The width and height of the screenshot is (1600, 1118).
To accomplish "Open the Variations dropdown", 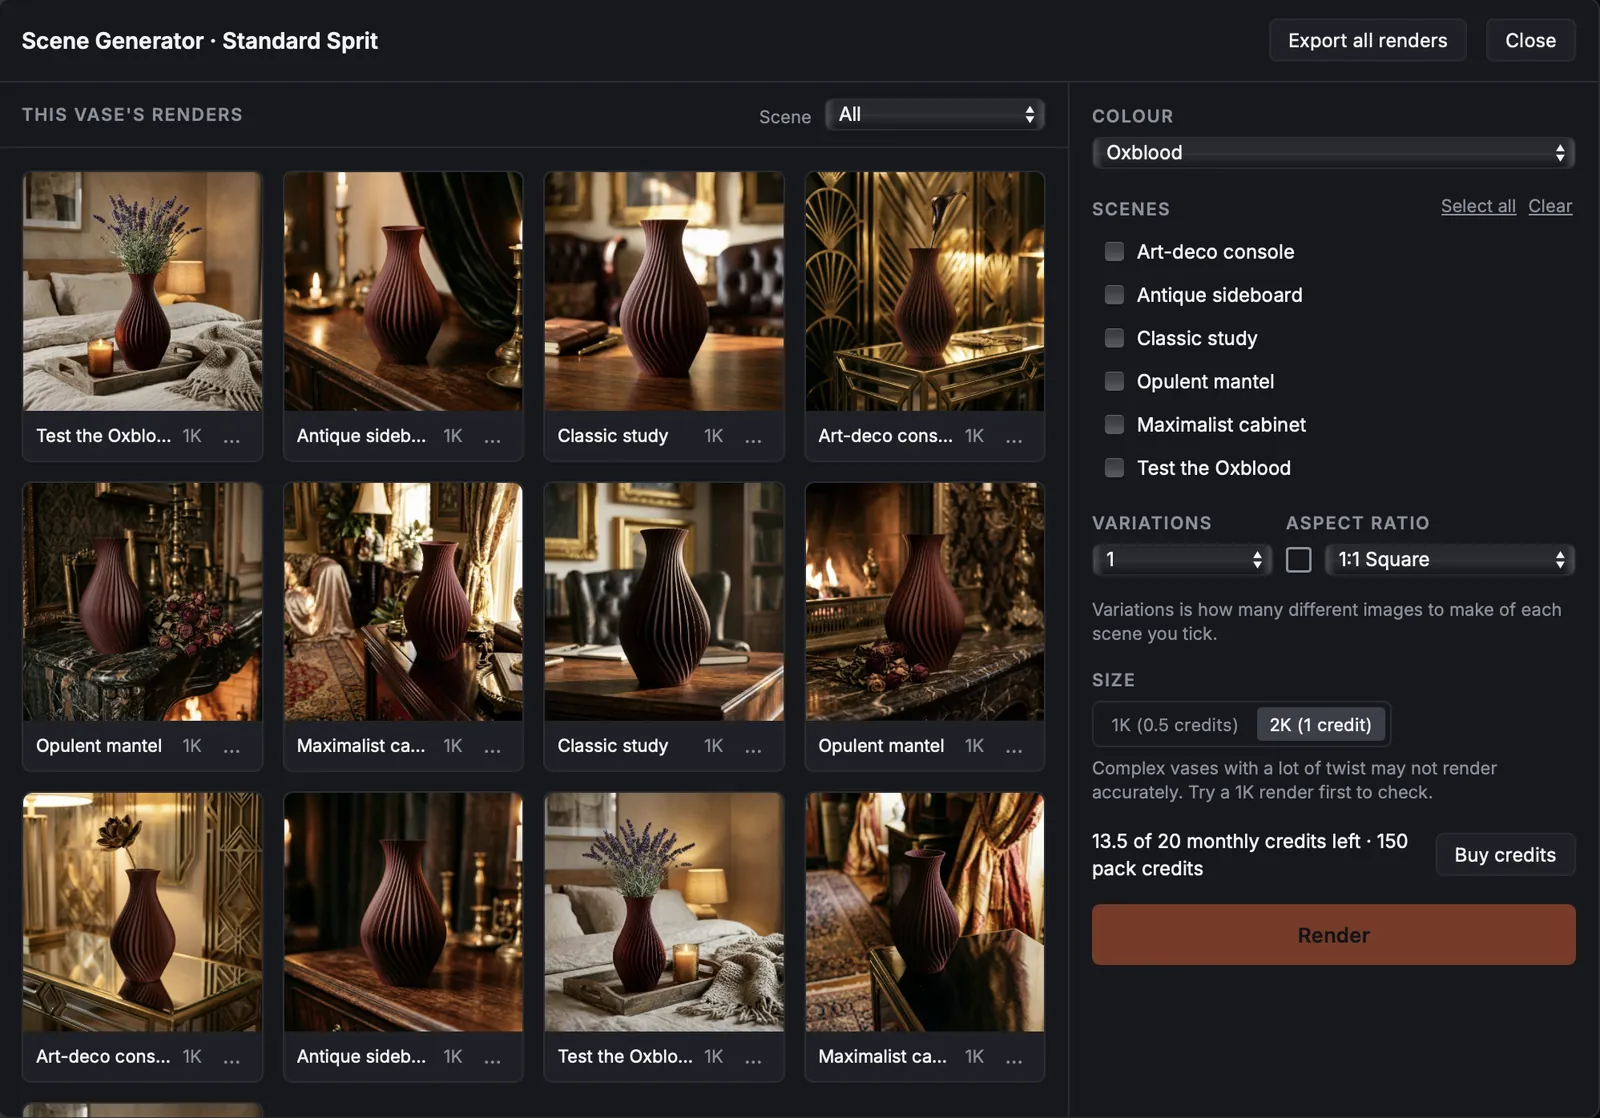I will click(x=1181, y=559).
